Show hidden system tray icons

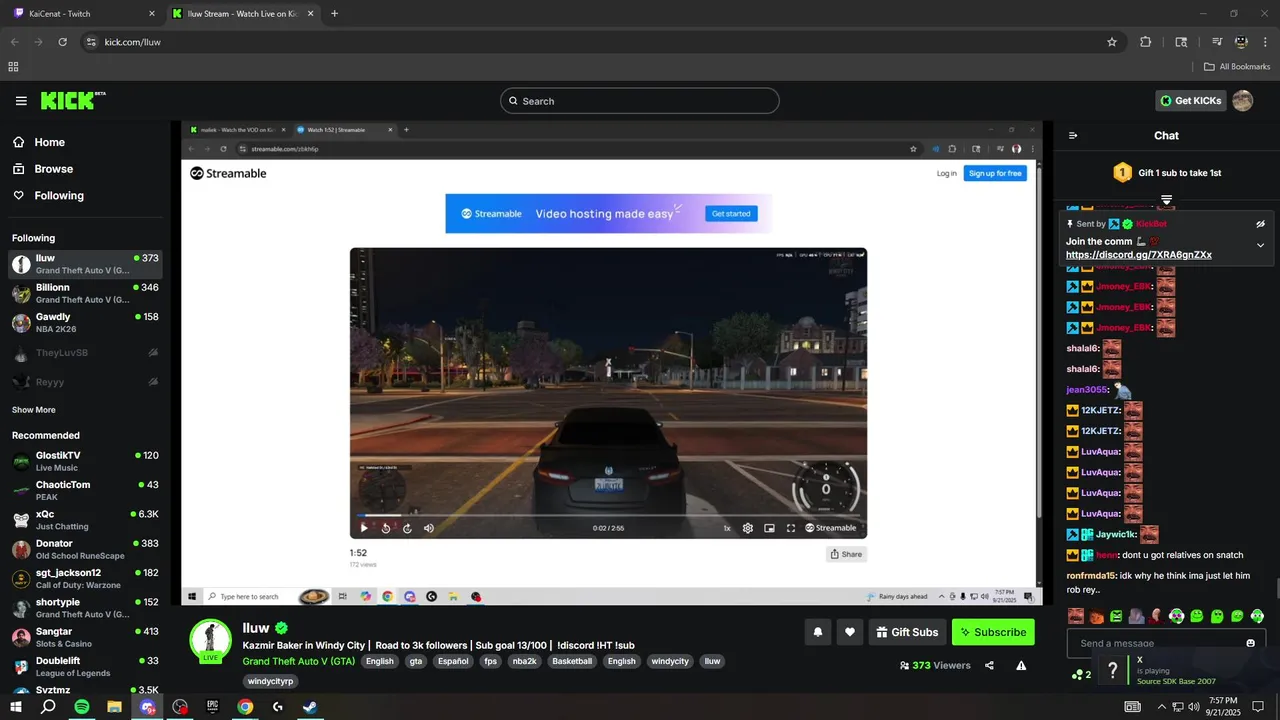[x=1161, y=707]
